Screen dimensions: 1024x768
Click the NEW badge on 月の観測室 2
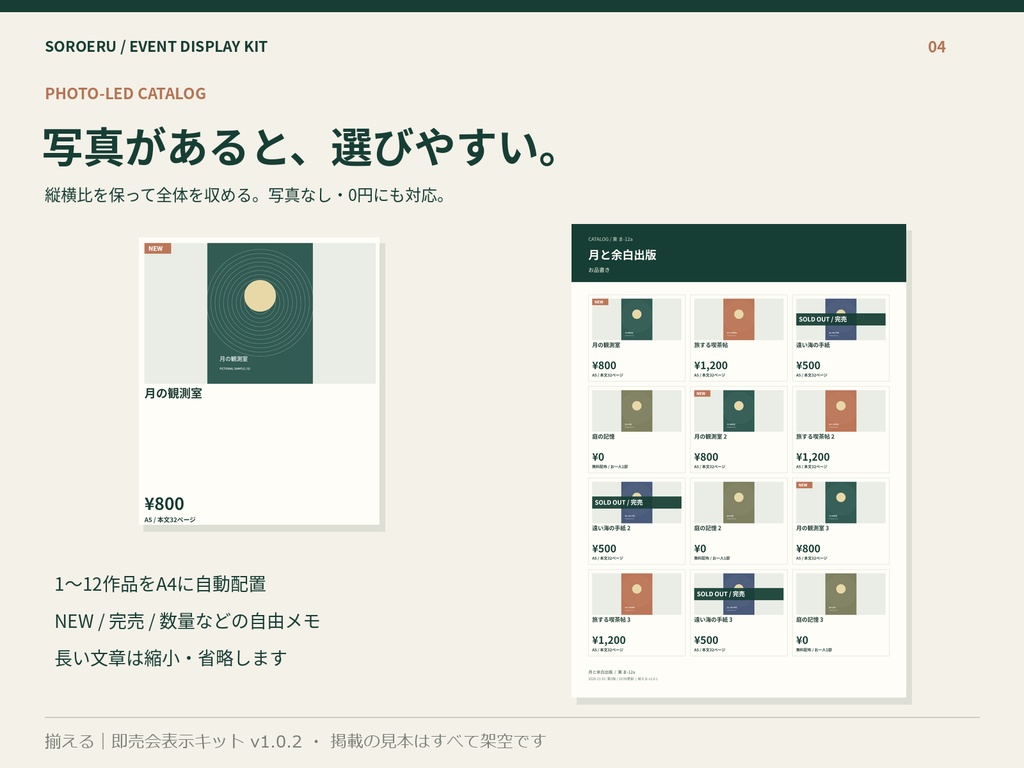(x=701, y=394)
